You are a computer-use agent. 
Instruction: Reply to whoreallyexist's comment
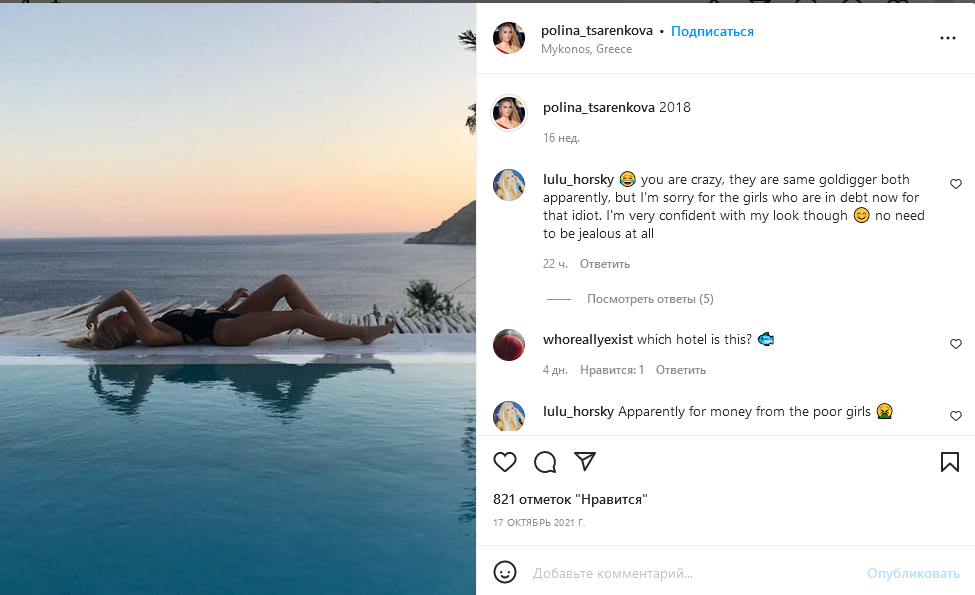tap(681, 370)
